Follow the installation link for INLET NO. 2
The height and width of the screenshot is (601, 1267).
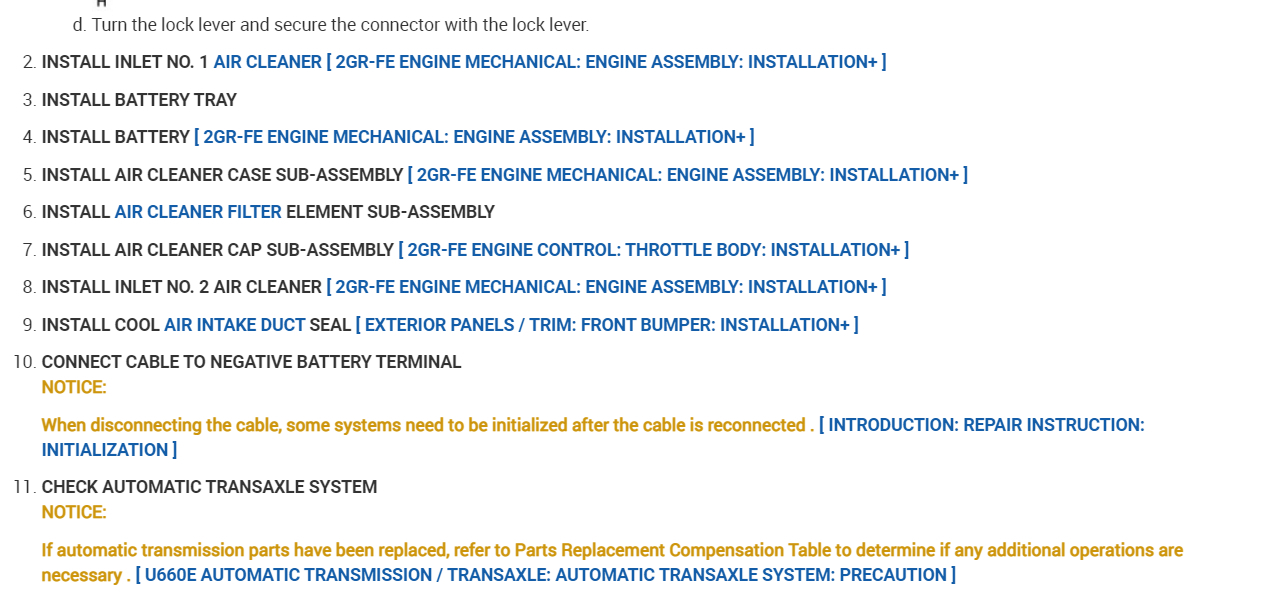[606, 287]
